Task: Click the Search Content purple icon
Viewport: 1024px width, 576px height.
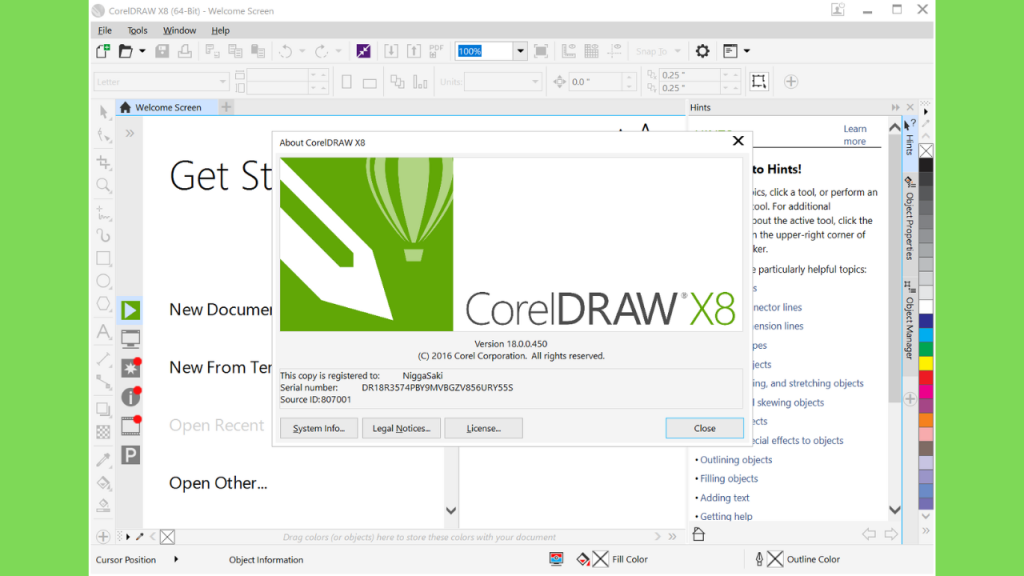Action: pos(364,51)
